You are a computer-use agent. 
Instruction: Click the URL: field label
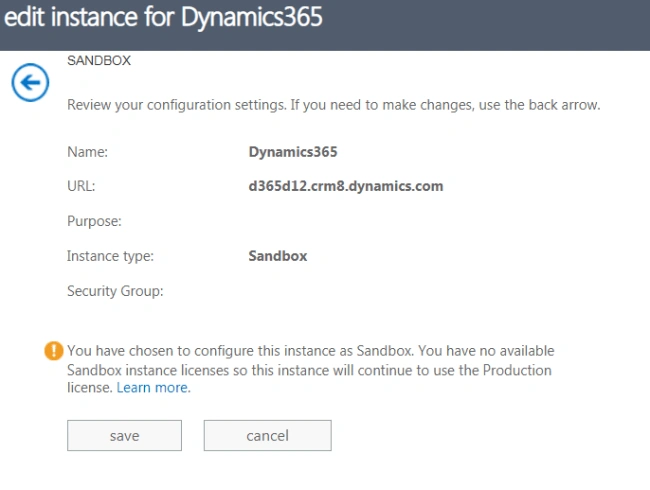coord(81,186)
